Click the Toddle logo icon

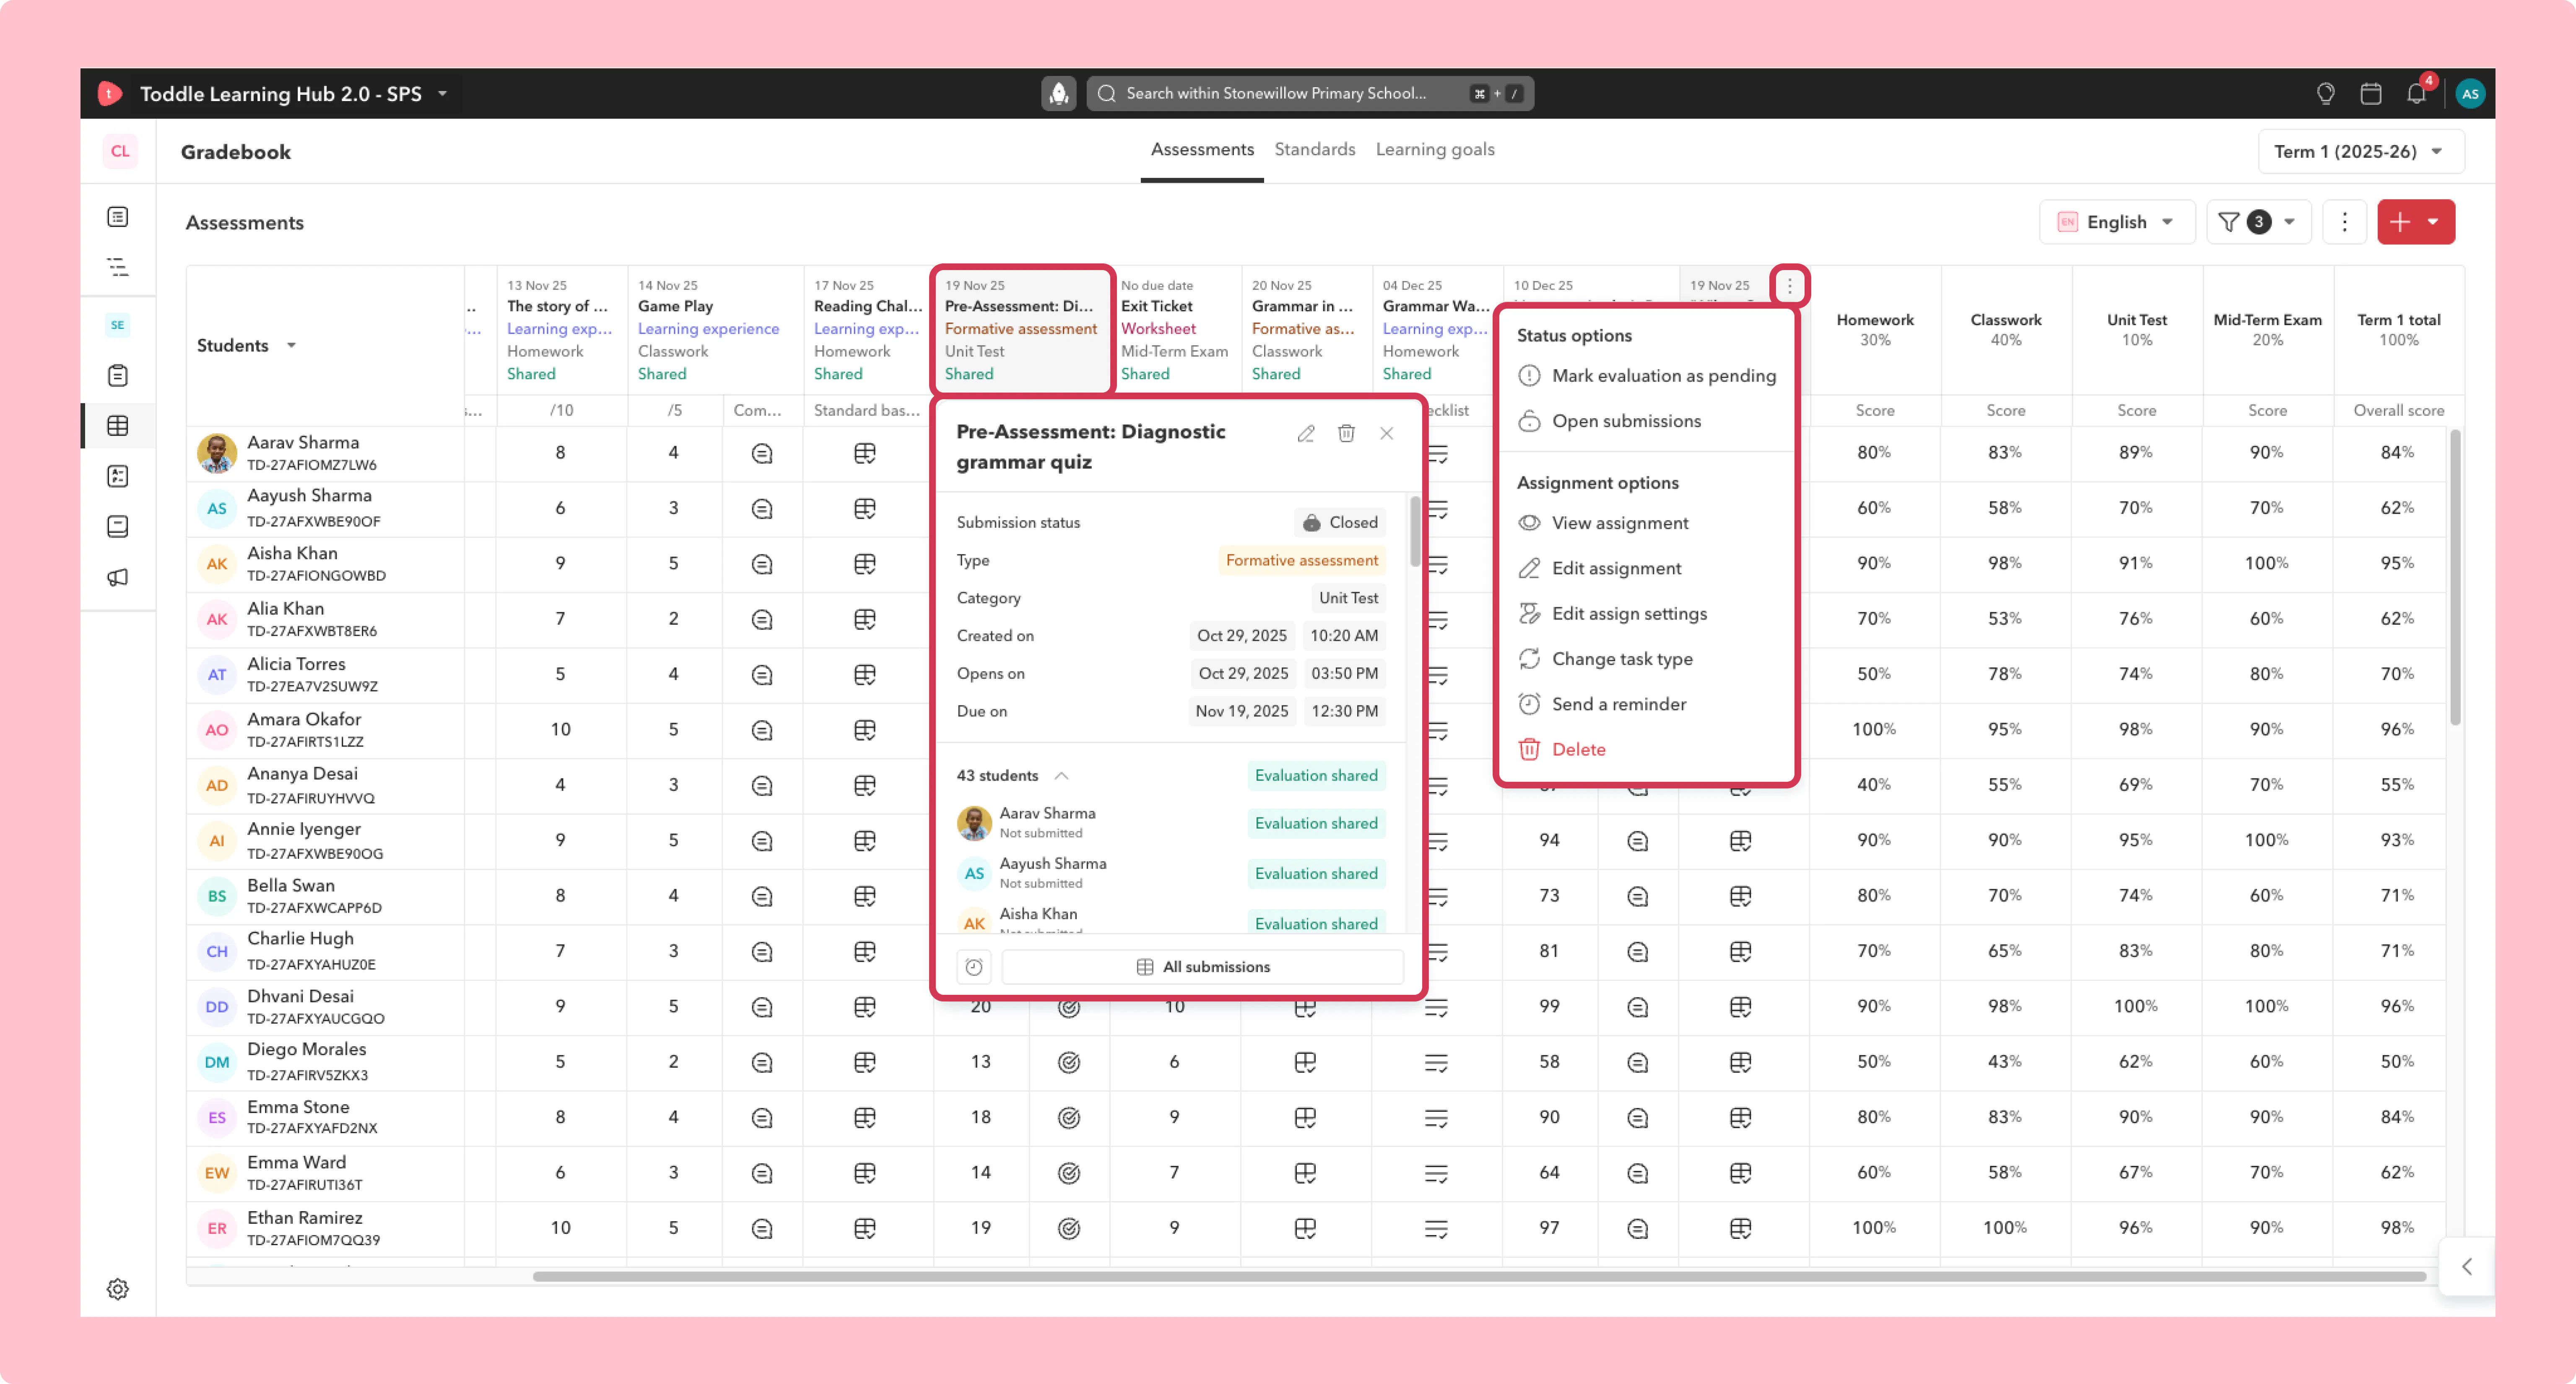click(110, 93)
